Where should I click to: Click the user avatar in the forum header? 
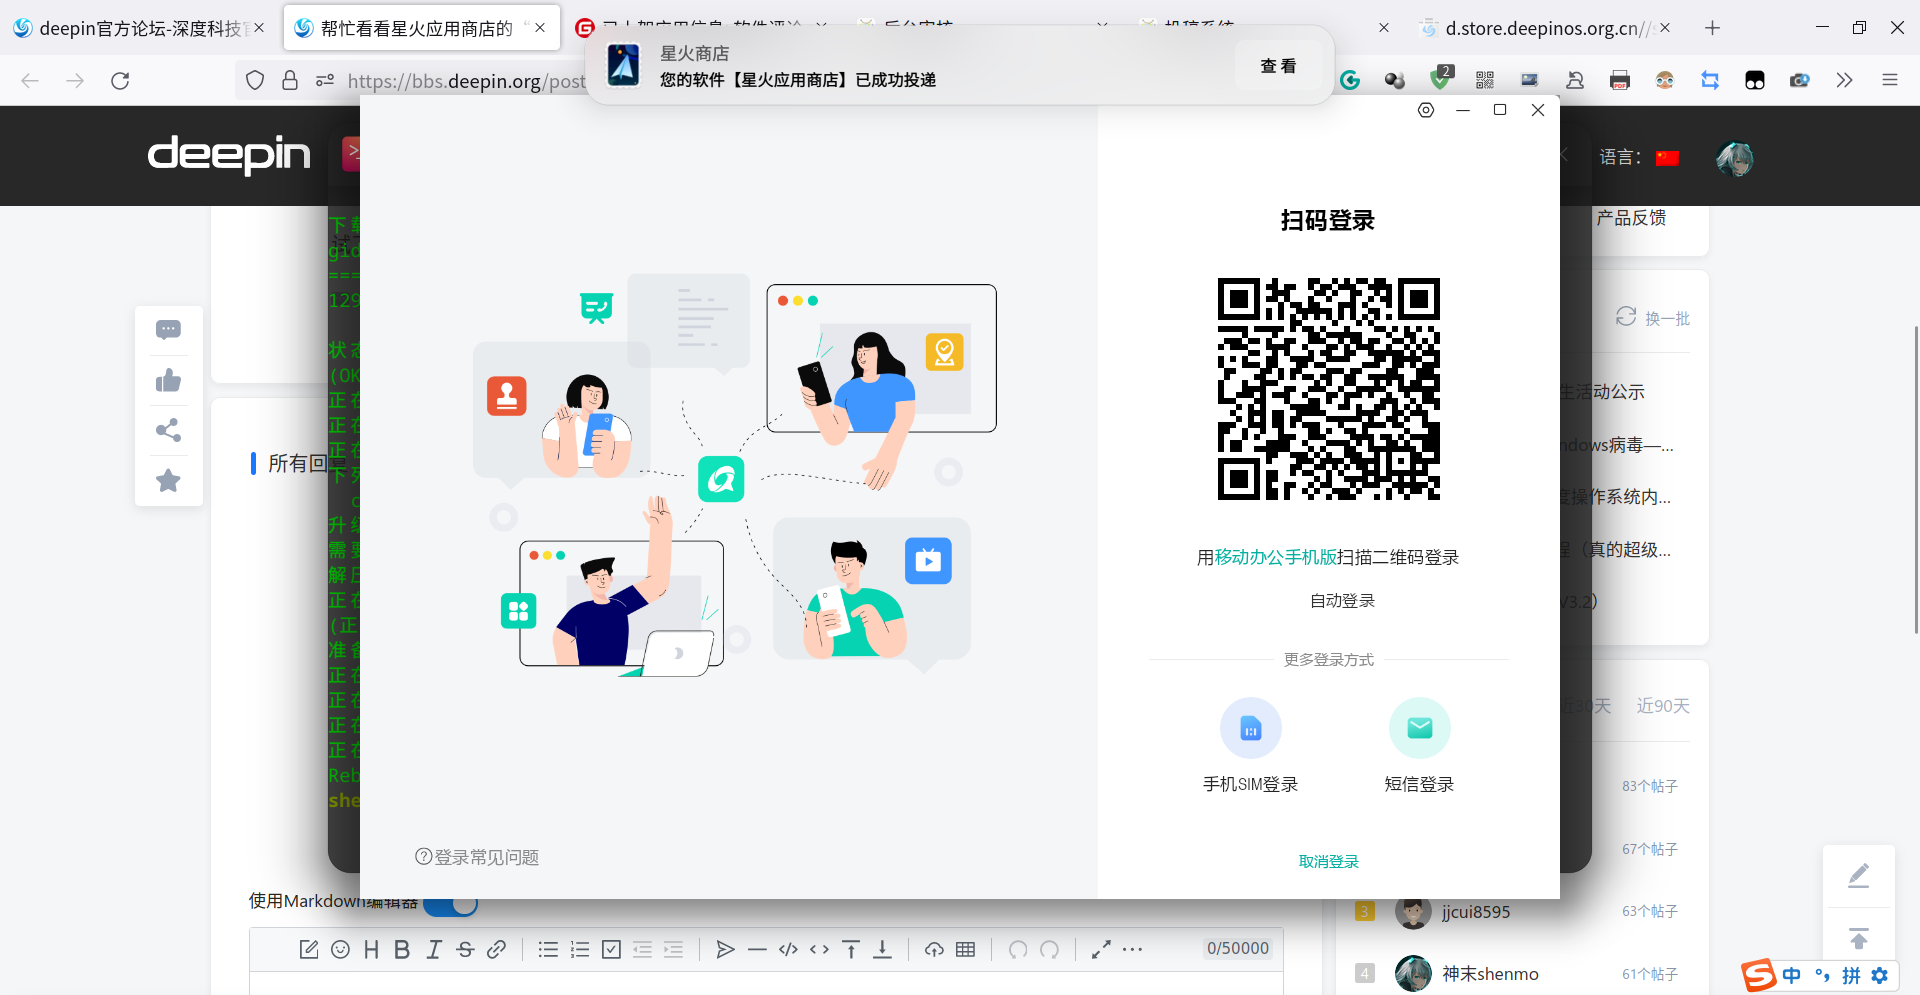tap(1736, 158)
